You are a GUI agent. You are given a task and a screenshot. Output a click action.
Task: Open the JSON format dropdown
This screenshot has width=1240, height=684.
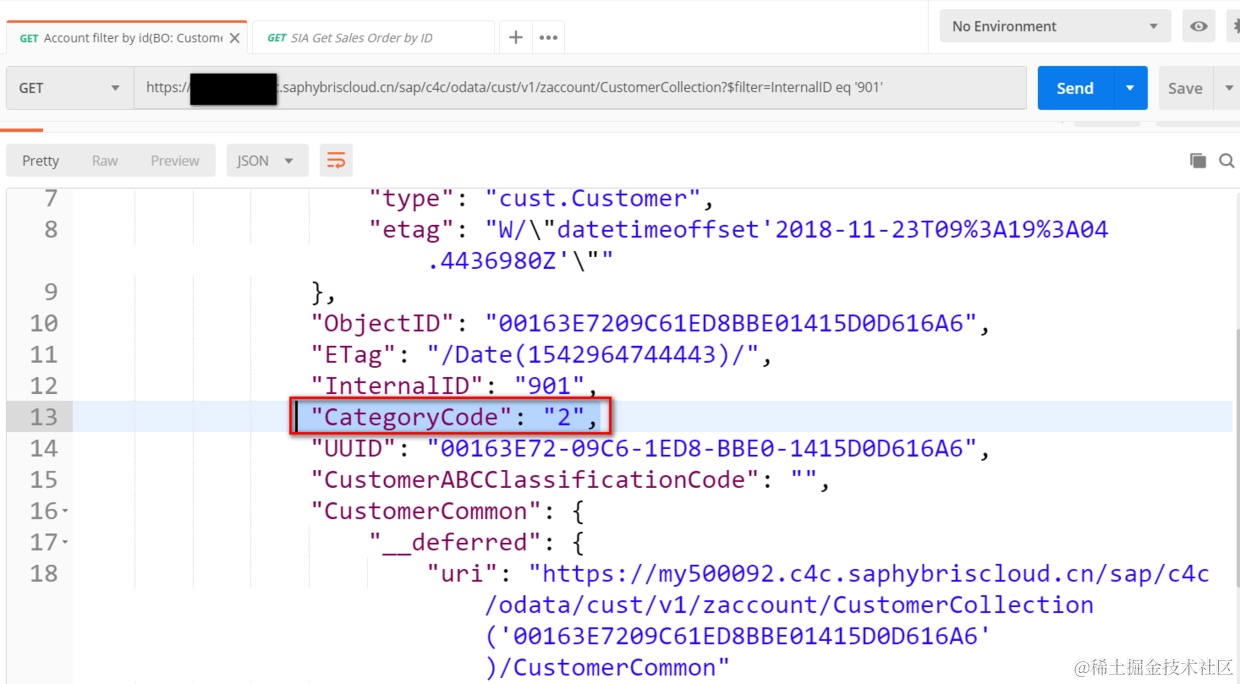(x=266, y=160)
